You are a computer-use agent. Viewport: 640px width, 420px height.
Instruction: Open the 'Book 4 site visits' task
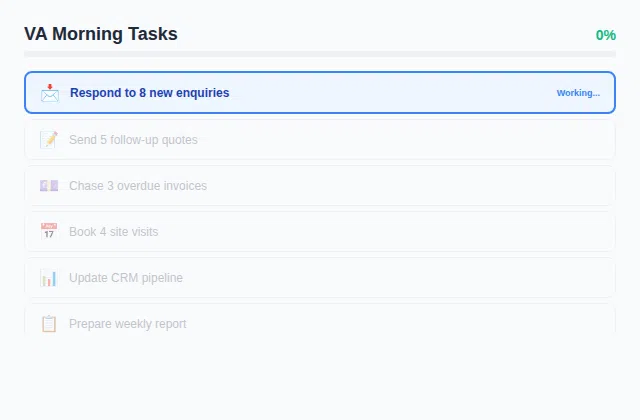tap(113, 232)
